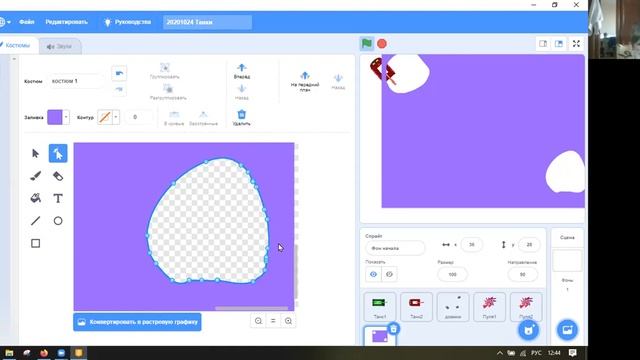Screen dimensions: 640x360
Task: Open the Редактировать menu
Action: (67, 22)
